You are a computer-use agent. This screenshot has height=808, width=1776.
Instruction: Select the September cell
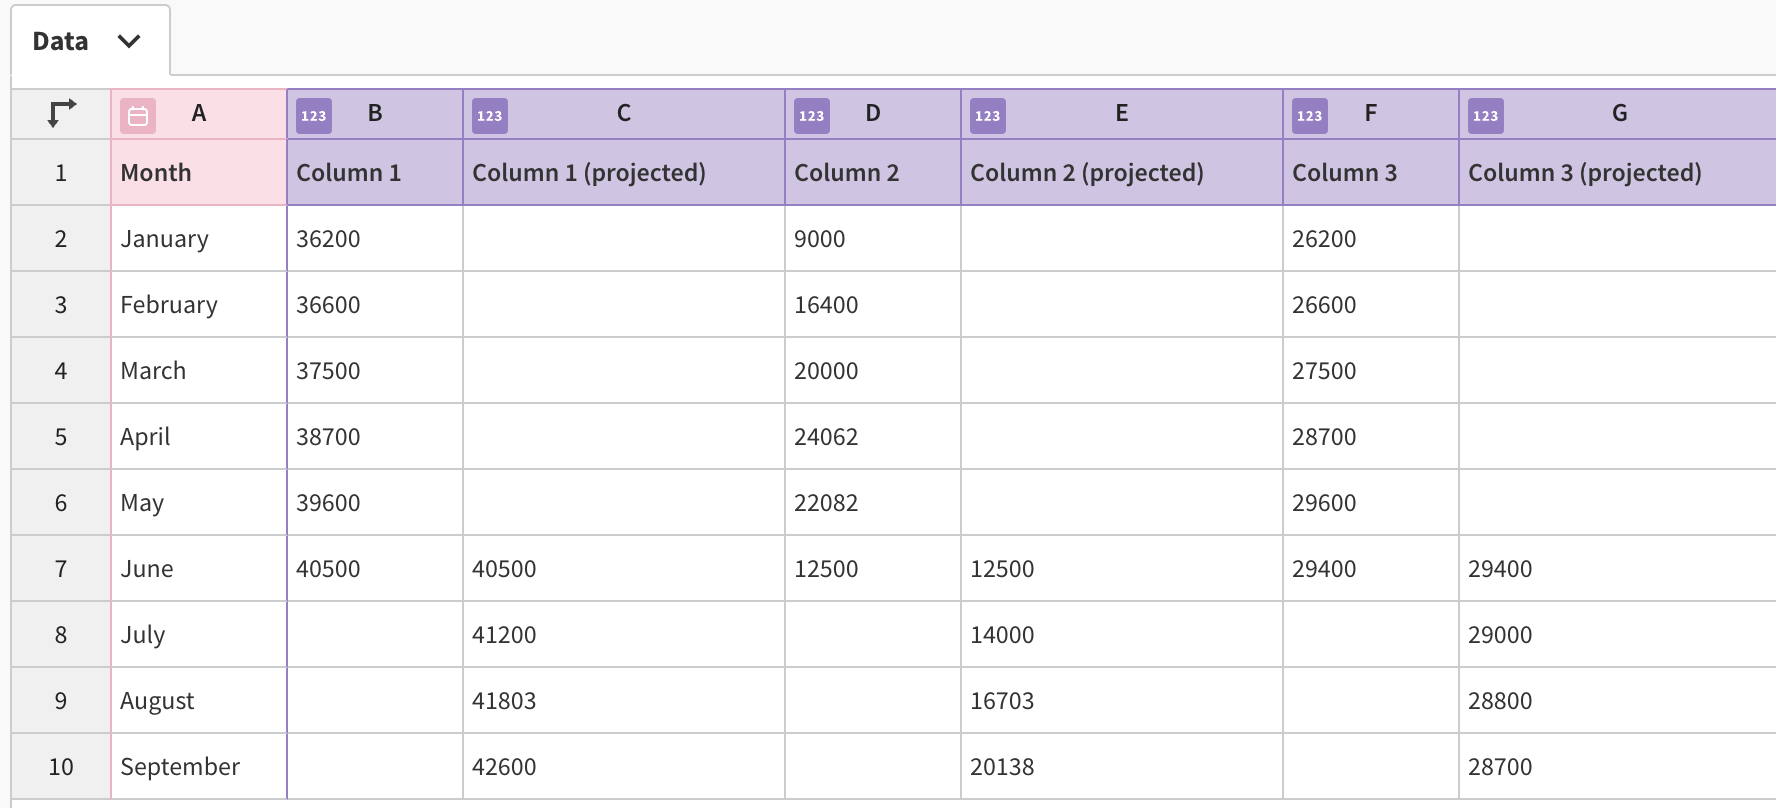tap(199, 767)
